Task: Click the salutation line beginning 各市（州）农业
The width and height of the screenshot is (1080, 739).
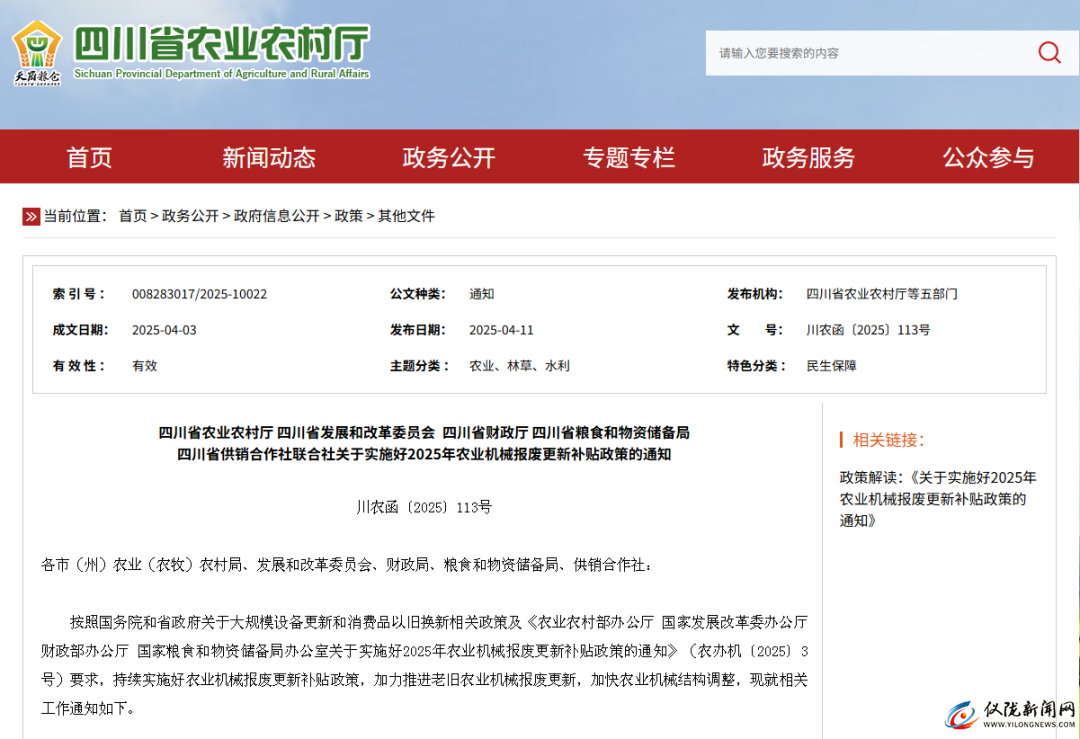Action: click(346, 565)
